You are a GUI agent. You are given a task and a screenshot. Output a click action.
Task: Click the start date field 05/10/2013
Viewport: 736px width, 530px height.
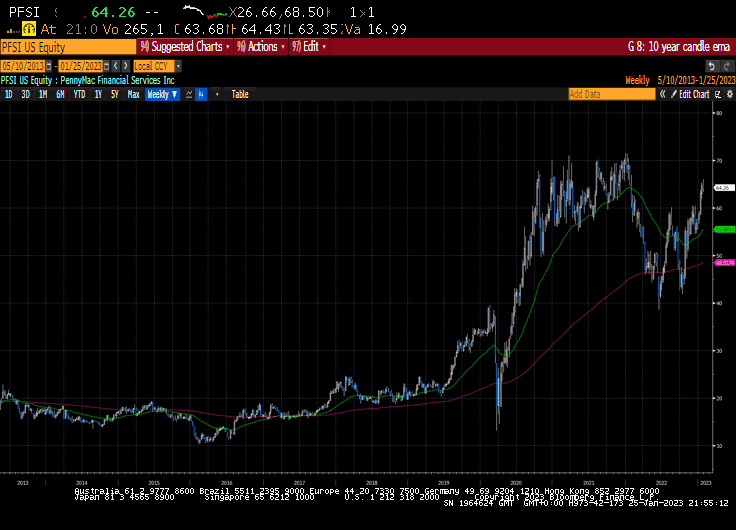(23, 66)
